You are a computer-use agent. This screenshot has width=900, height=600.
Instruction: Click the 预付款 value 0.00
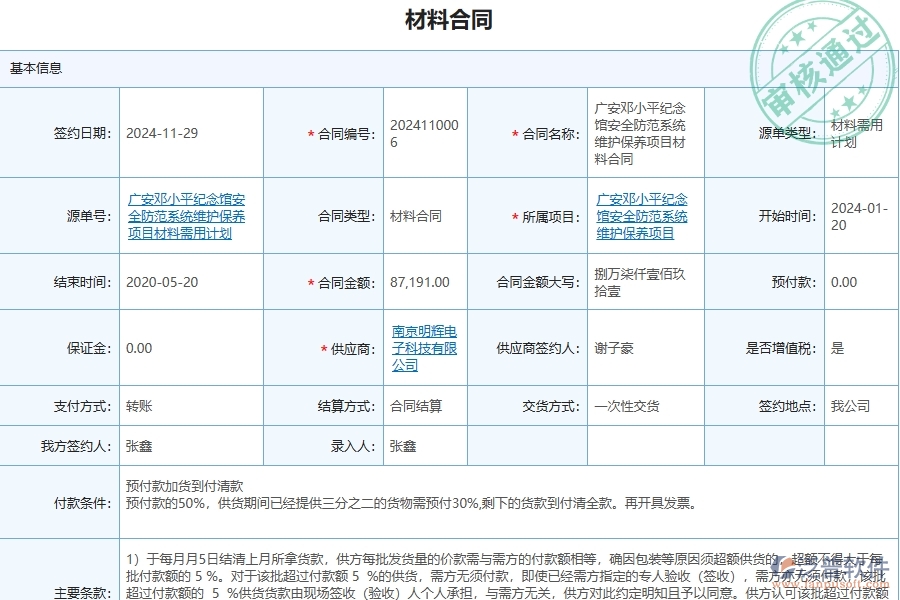[x=842, y=281]
